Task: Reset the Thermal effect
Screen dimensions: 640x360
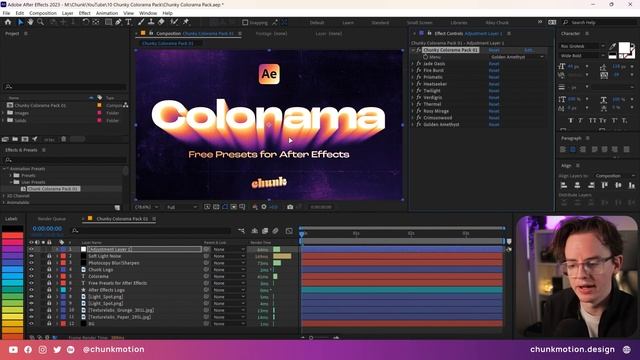Action: 494,104
